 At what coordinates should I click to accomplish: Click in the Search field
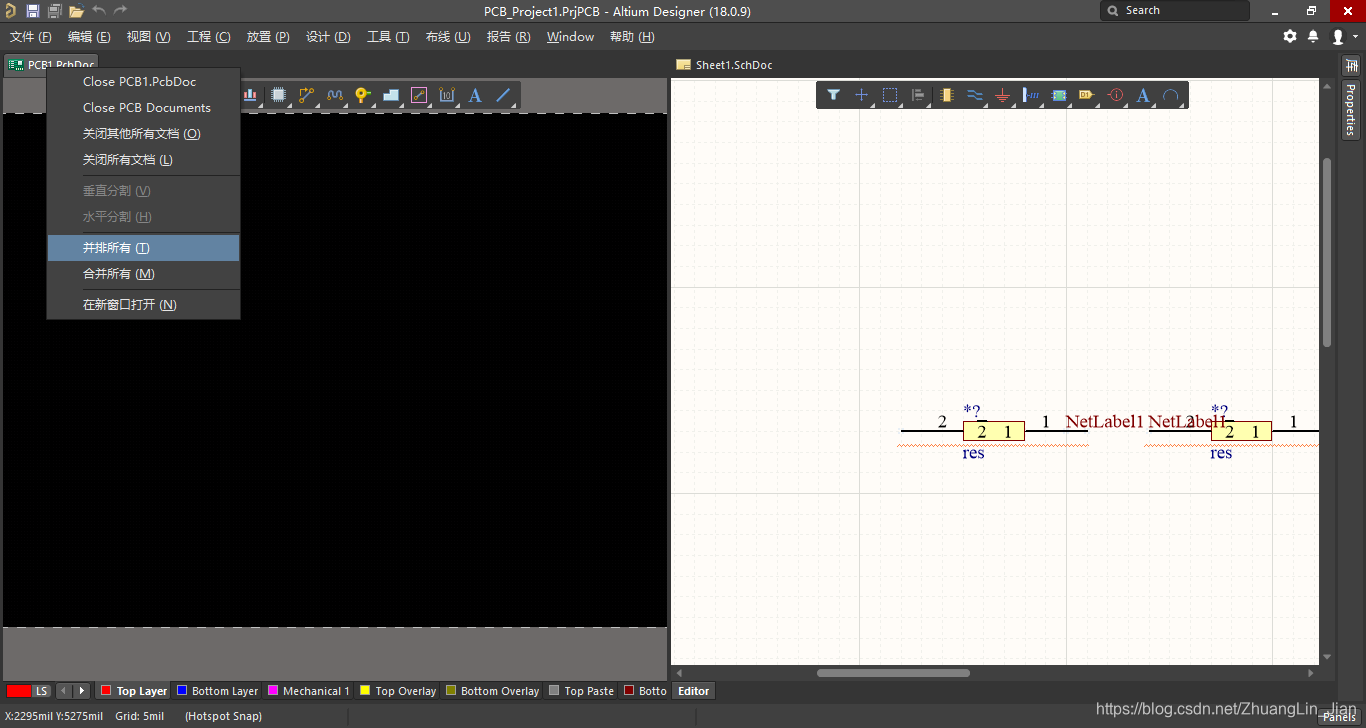tap(1175, 10)
